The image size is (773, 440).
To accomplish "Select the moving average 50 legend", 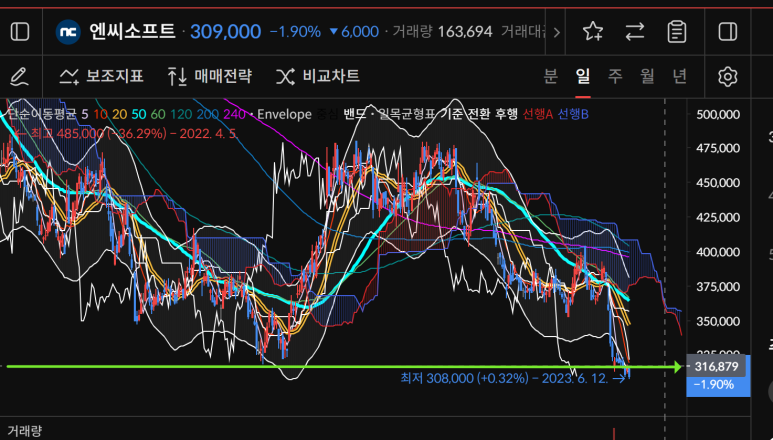I will click(x=139, y=114).
